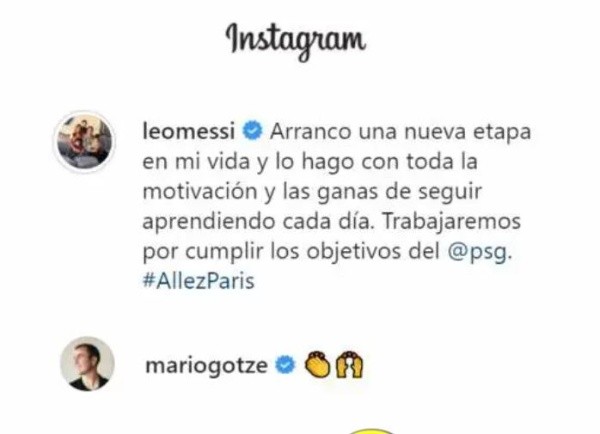Click the word 'cumplir' in the caption

(x=225, y=253)
